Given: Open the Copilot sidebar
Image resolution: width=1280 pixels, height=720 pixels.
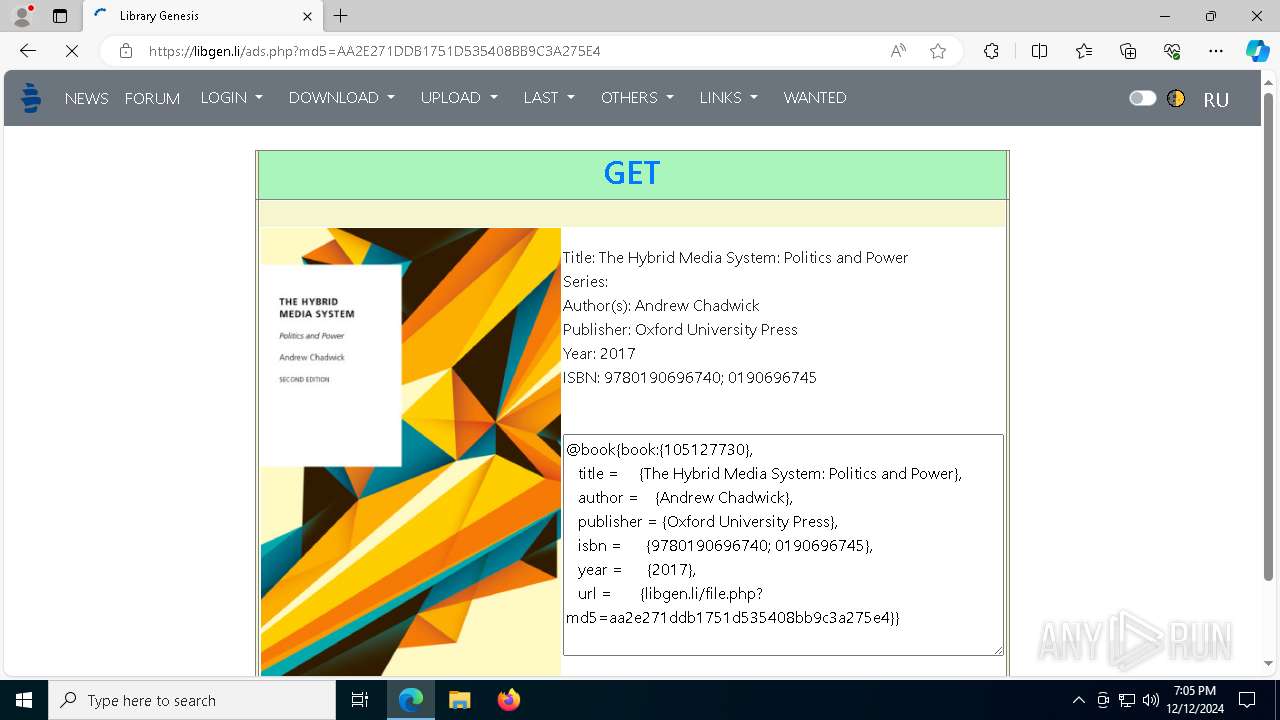Looking at the screenshot, I should (x=1257, y=51).
